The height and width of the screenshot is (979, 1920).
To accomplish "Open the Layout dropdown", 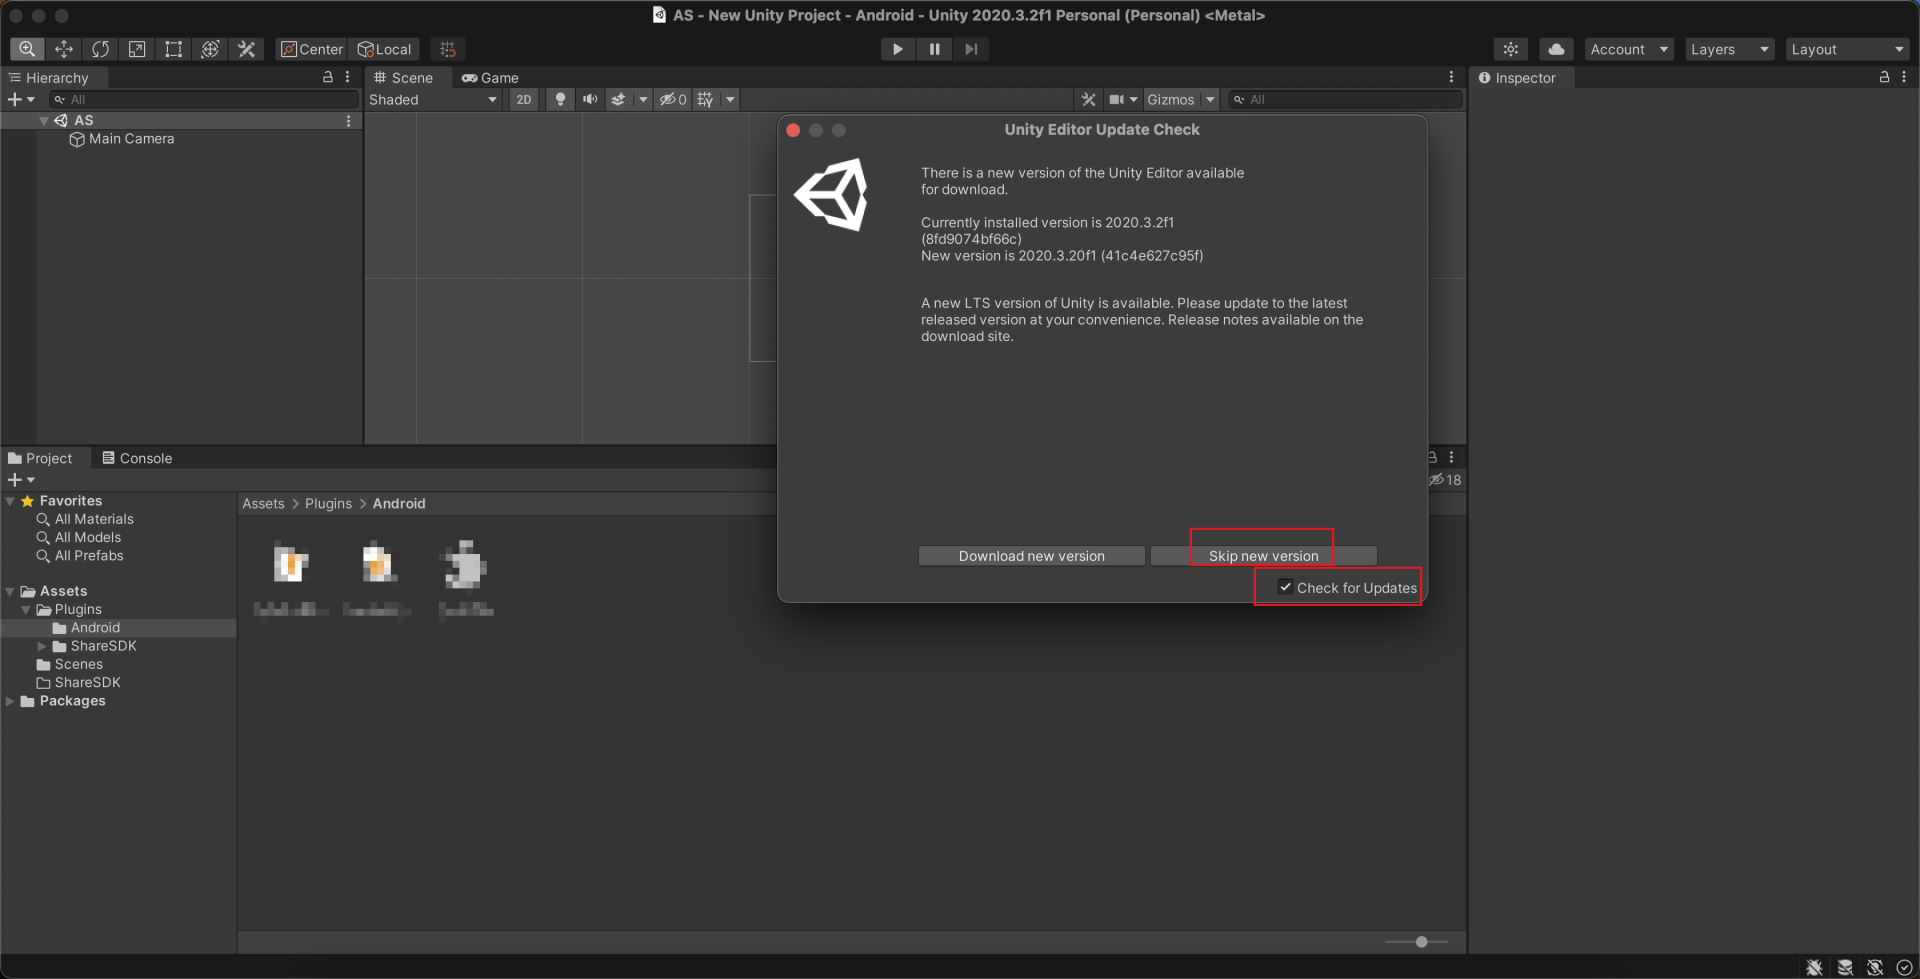I will tap(1848, 49).
